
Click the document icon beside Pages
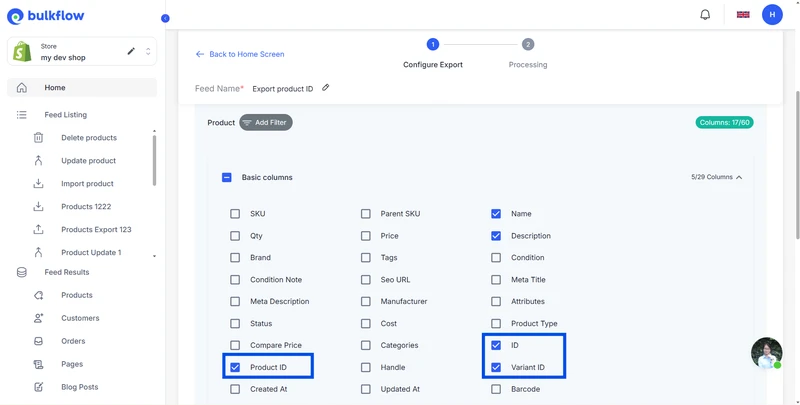(38, 364)
